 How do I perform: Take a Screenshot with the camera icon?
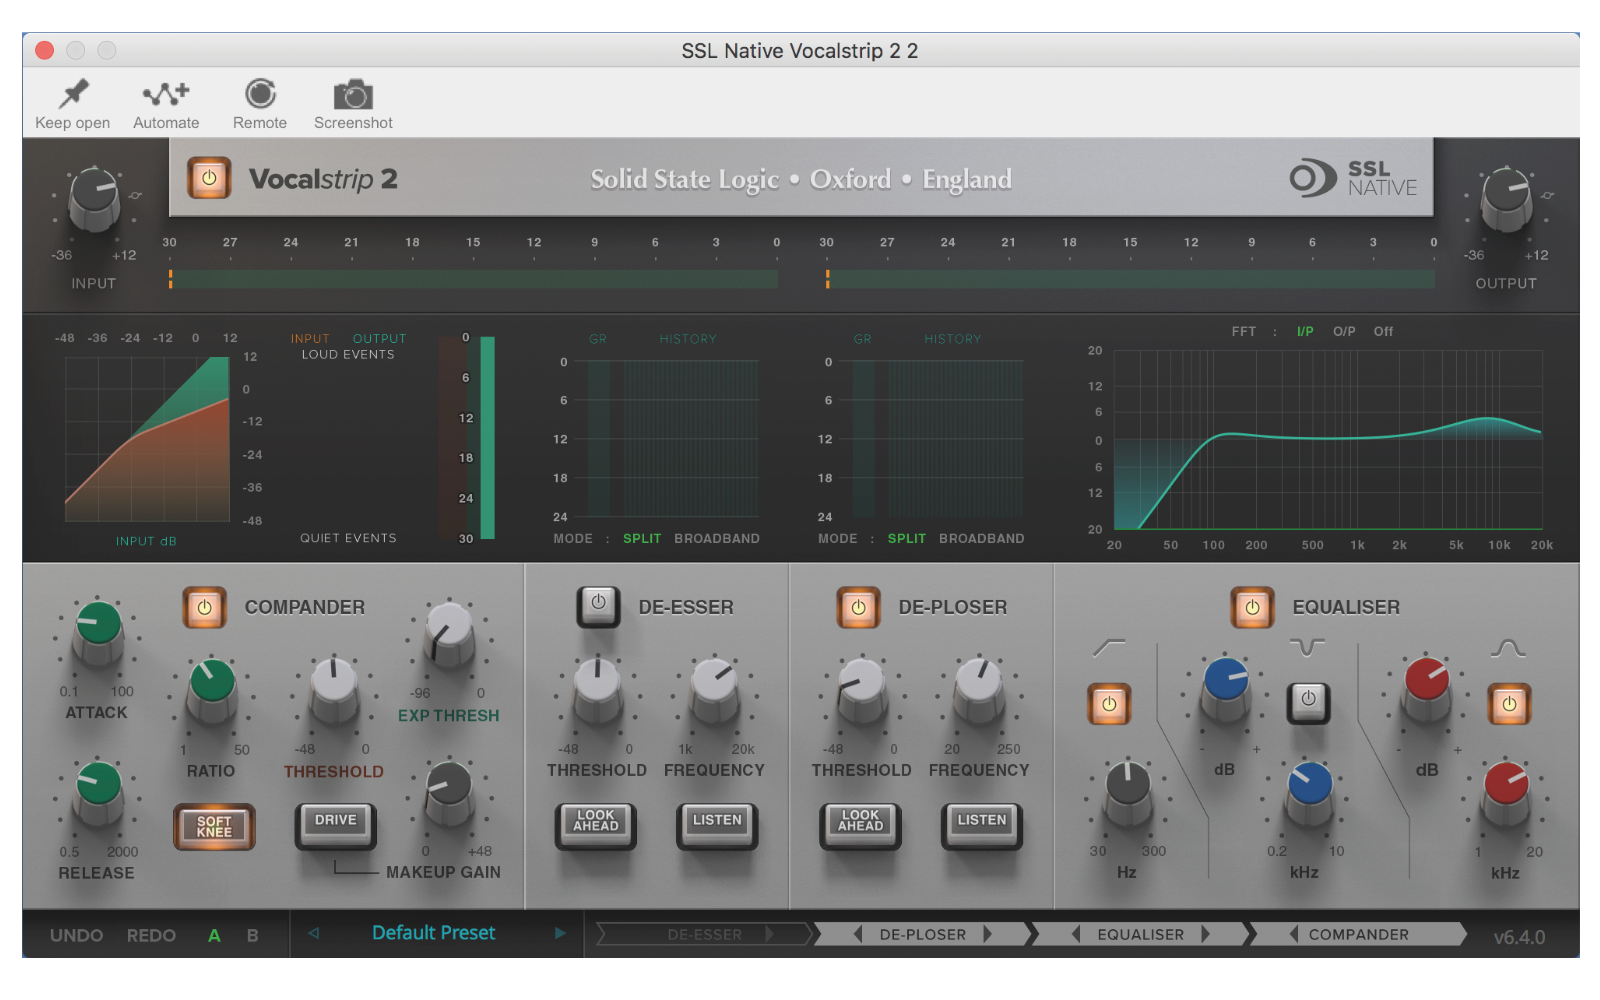(353, 94)
